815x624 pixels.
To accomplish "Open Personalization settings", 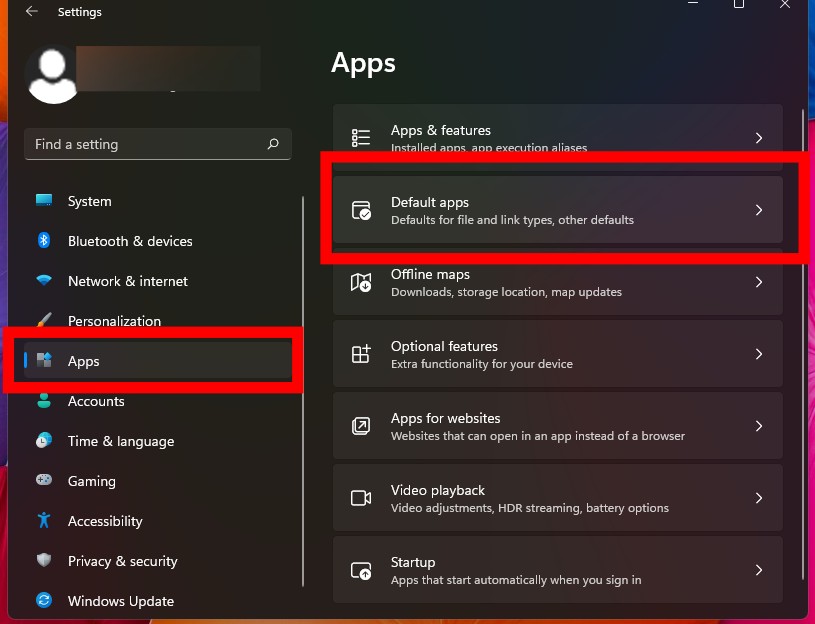I will pos(157,321).
